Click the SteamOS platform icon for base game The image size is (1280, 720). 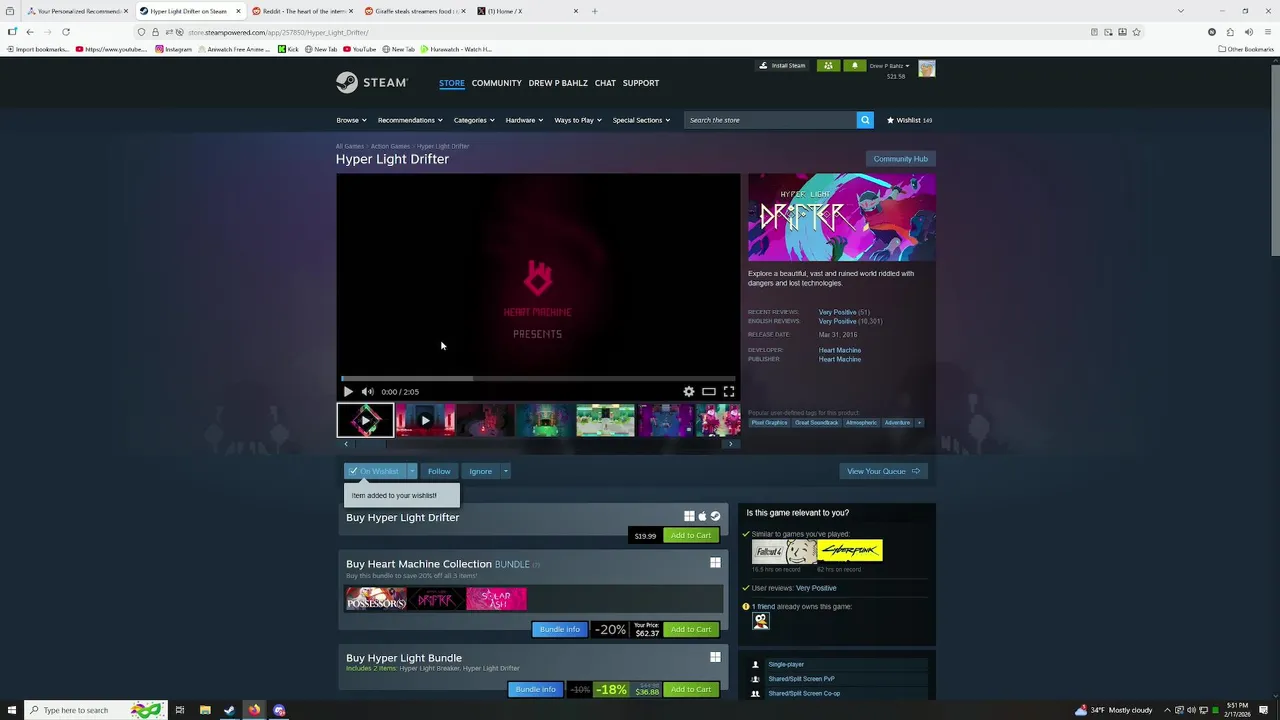click(x=715, y=516)
